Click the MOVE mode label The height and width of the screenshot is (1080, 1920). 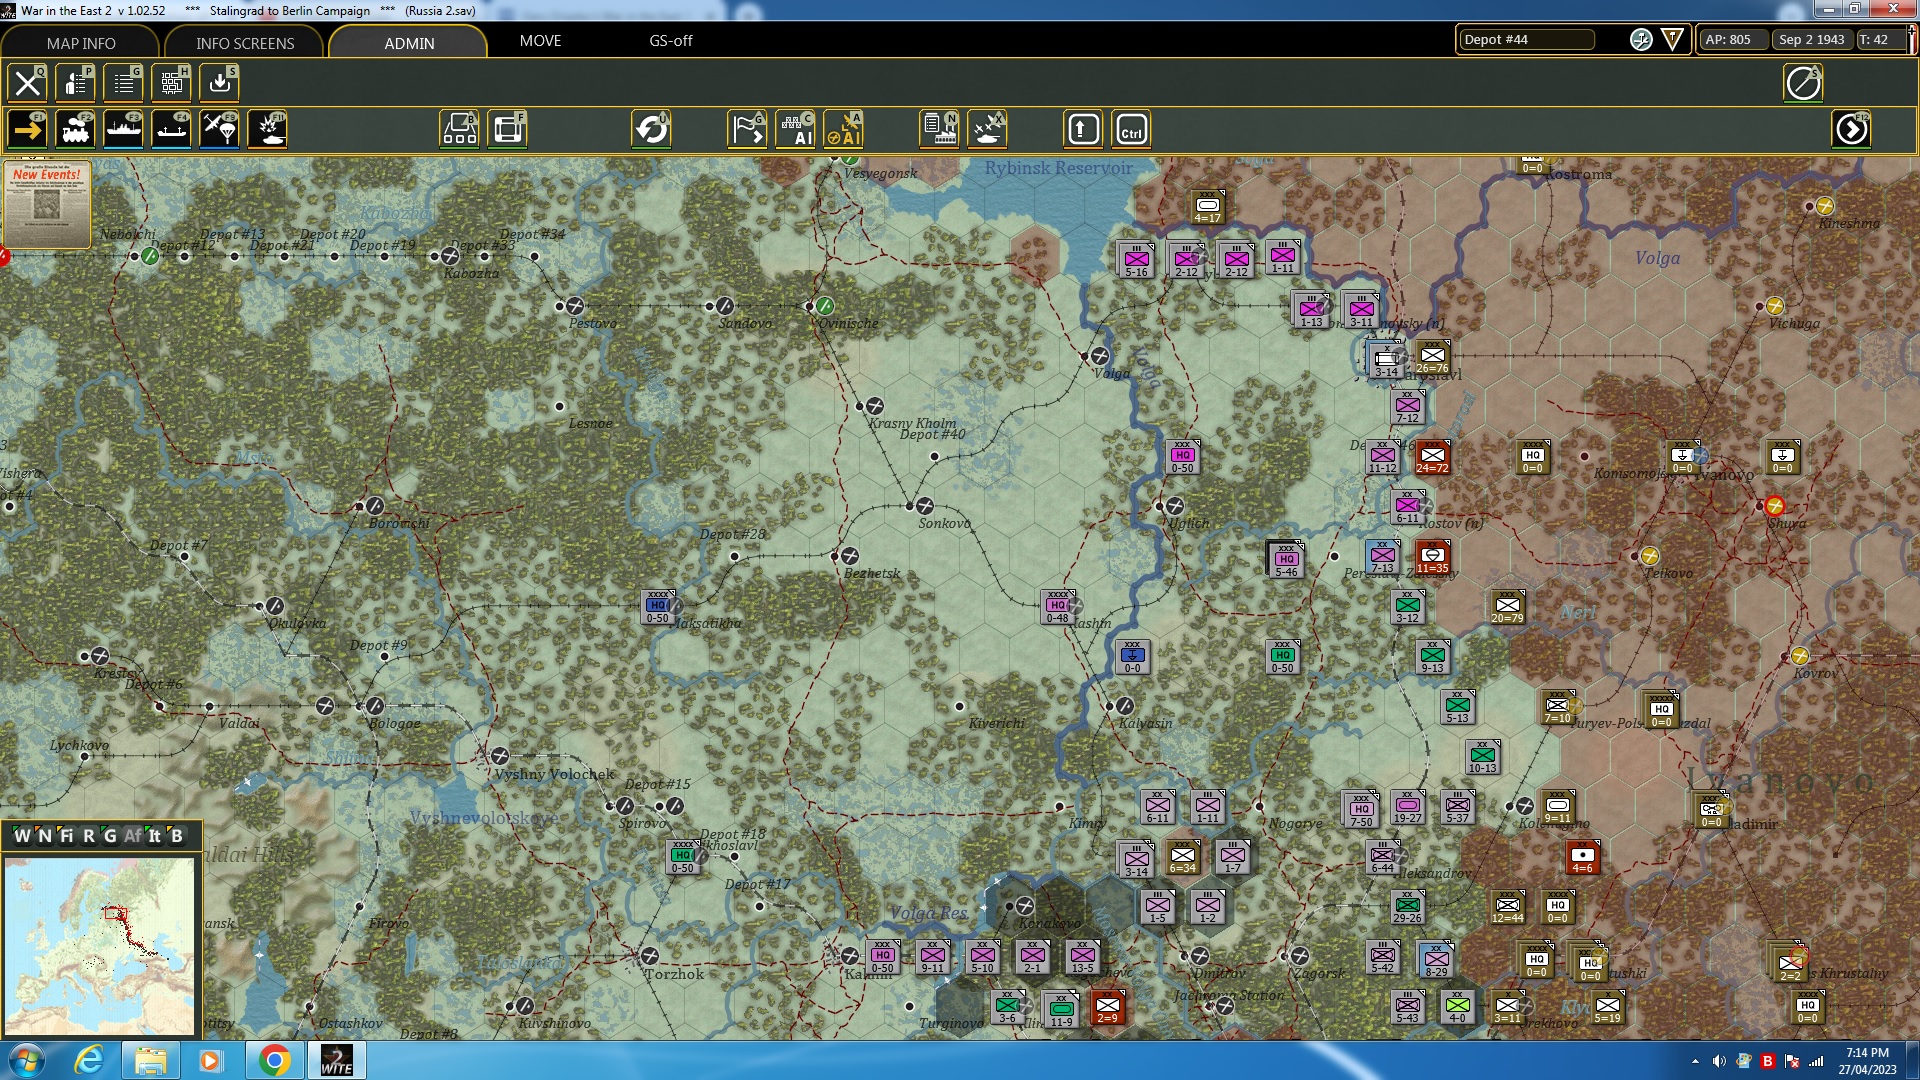click(540, 41)
